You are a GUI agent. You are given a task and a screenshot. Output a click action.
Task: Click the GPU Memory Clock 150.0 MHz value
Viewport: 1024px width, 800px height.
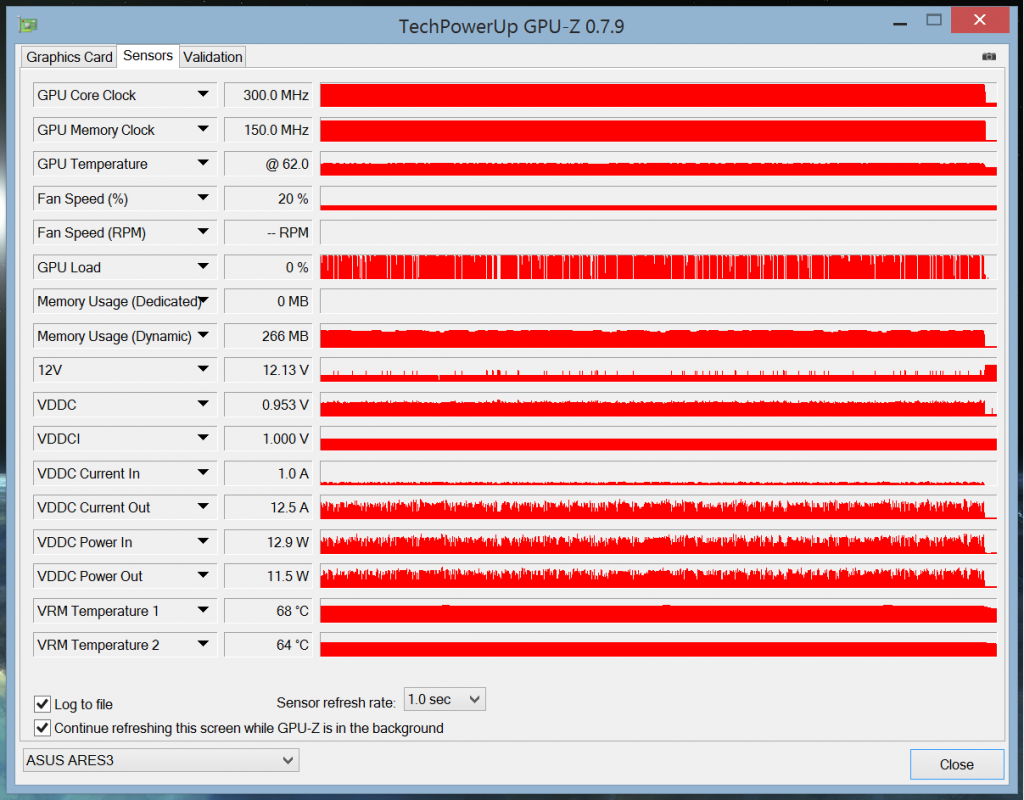[268, 130]
